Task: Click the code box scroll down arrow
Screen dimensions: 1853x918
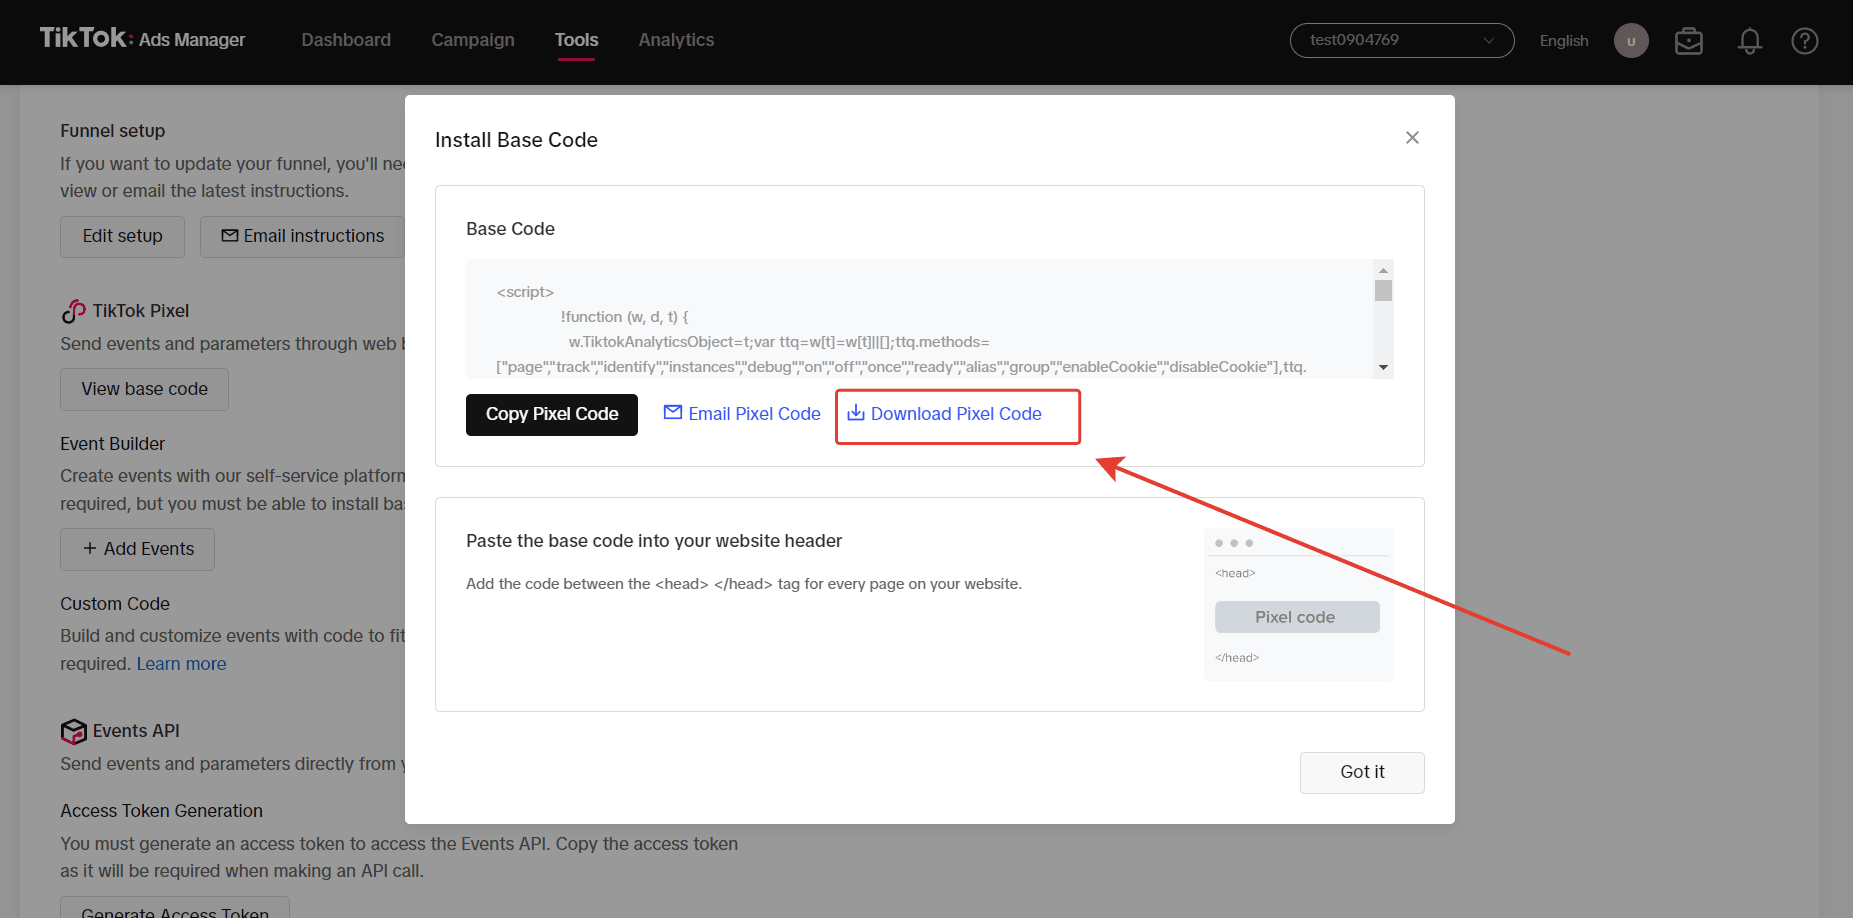Action: pos(1383,368)
